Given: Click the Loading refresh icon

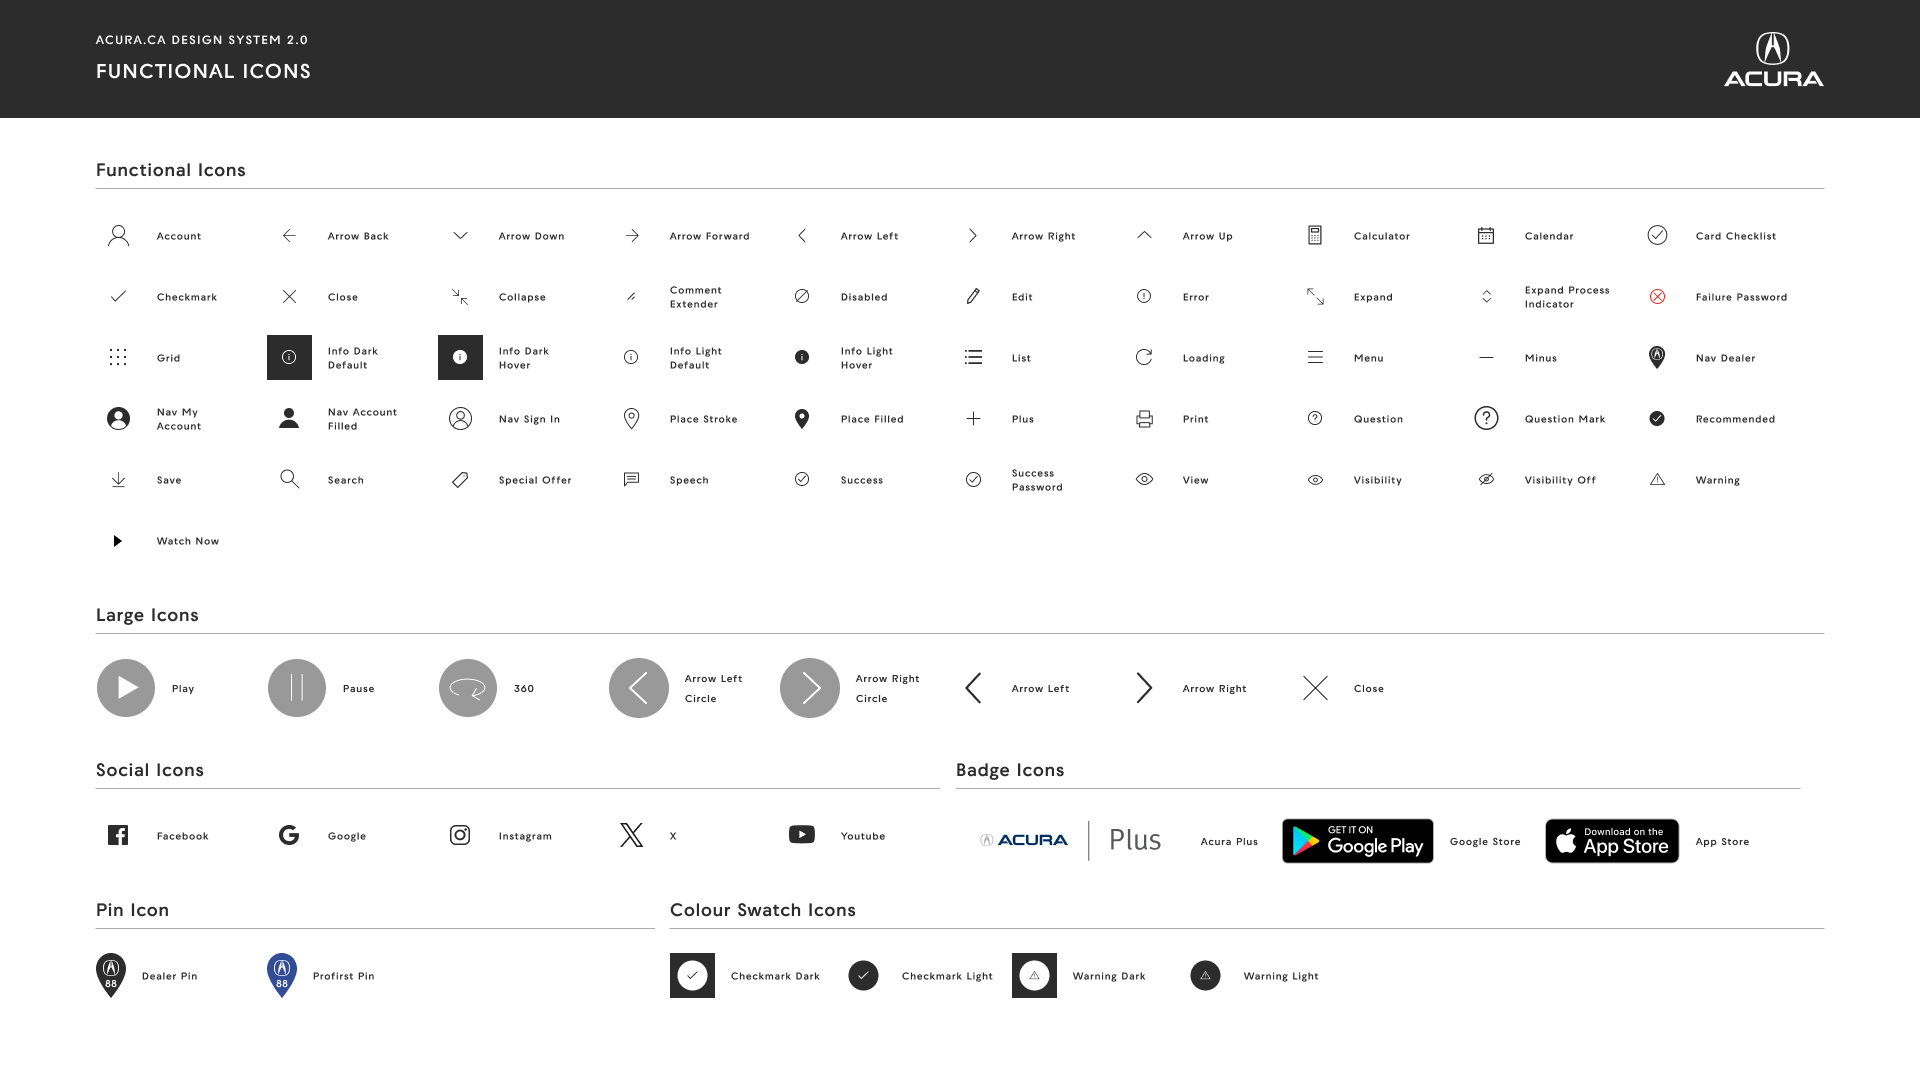Looking at the screenshot, I should point(1144,357).
